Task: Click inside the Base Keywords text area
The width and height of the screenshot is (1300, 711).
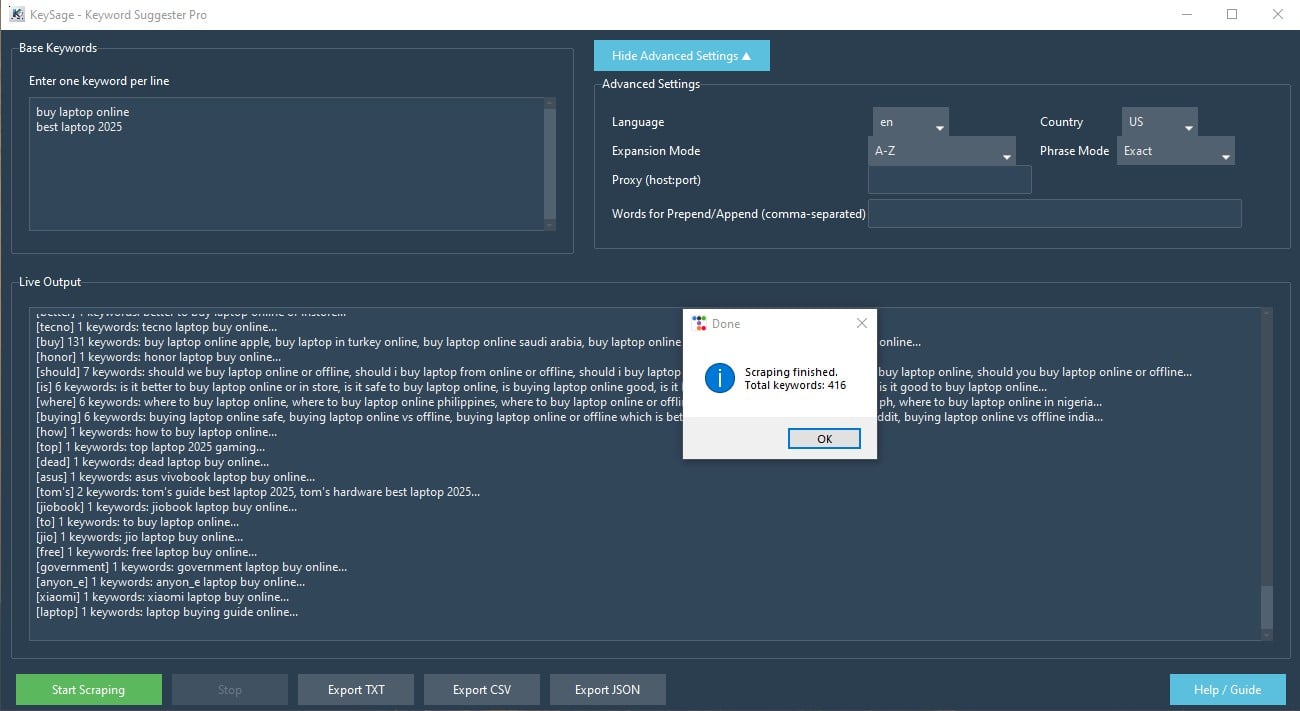Action: point(286,164)
